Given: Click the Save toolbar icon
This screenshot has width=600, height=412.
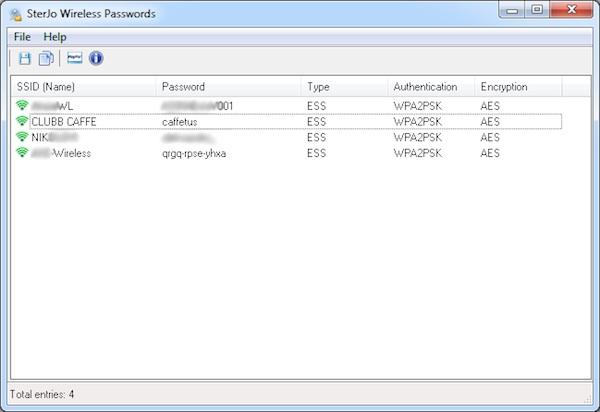Looking at the screenshot, I should click(x=25, y=59).
